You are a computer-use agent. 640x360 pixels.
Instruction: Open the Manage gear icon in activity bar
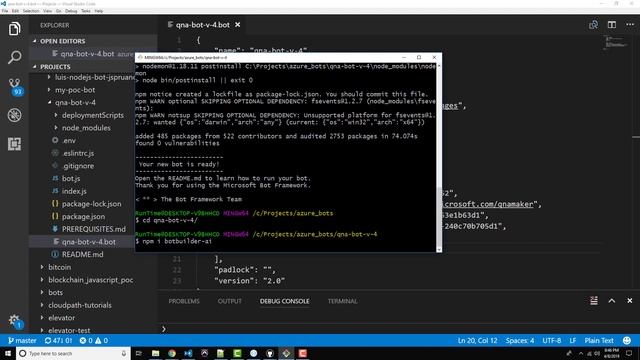coord(15,321)
